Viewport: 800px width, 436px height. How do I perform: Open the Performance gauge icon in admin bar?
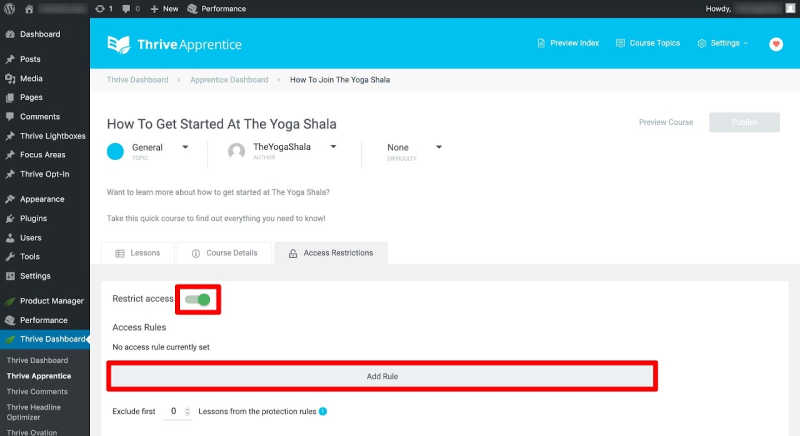click(192, 9)
